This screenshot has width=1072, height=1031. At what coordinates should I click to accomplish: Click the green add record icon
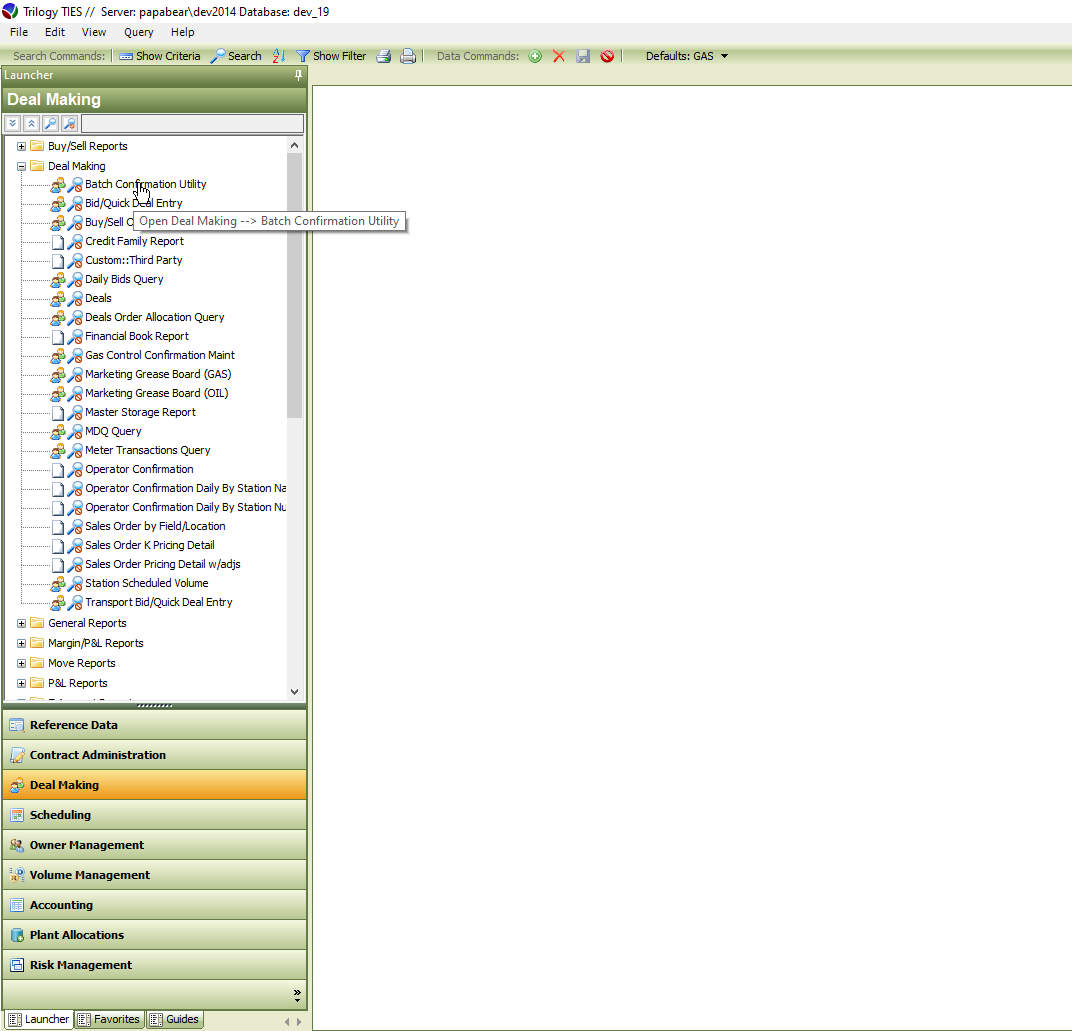pos(535,56)
